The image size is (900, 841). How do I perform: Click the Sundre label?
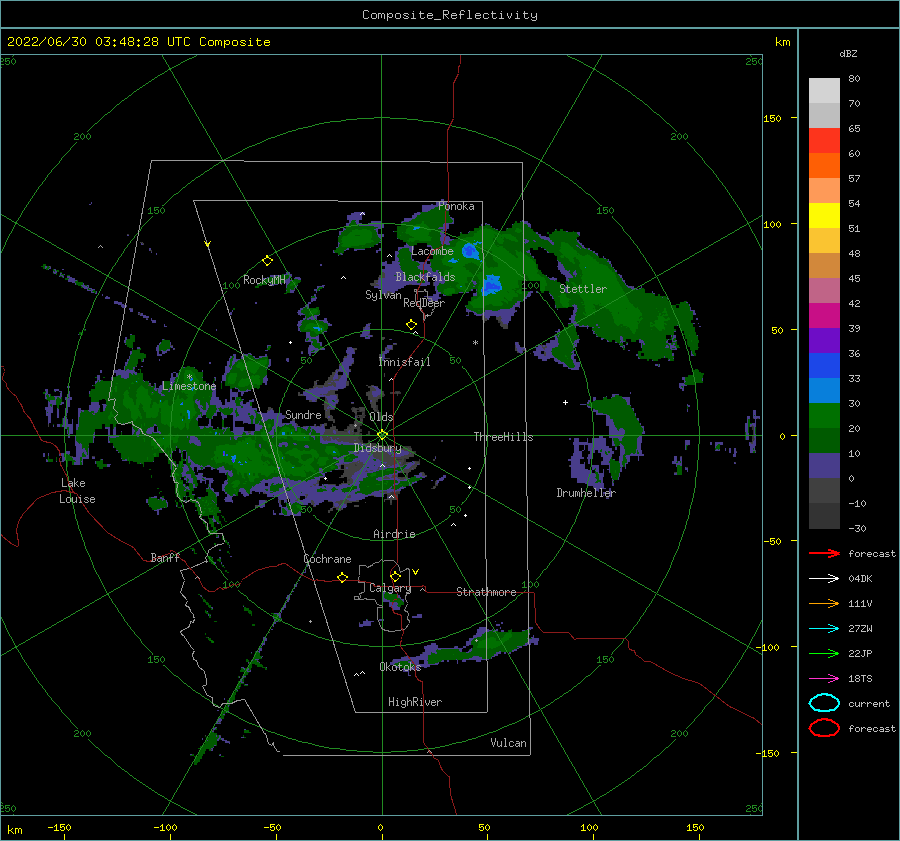pos(303,415)
